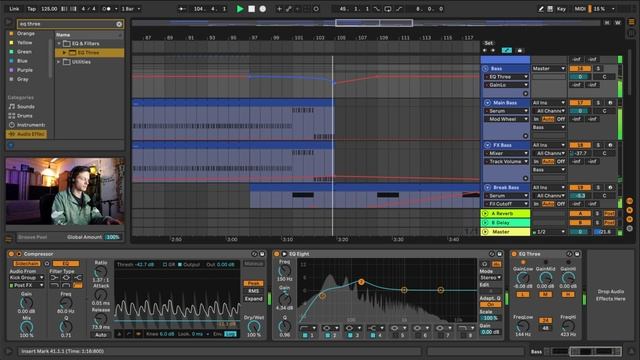Clear the 'eq three' browser search
This screenshot has width=640, height=360.
[x=119, y=24]
